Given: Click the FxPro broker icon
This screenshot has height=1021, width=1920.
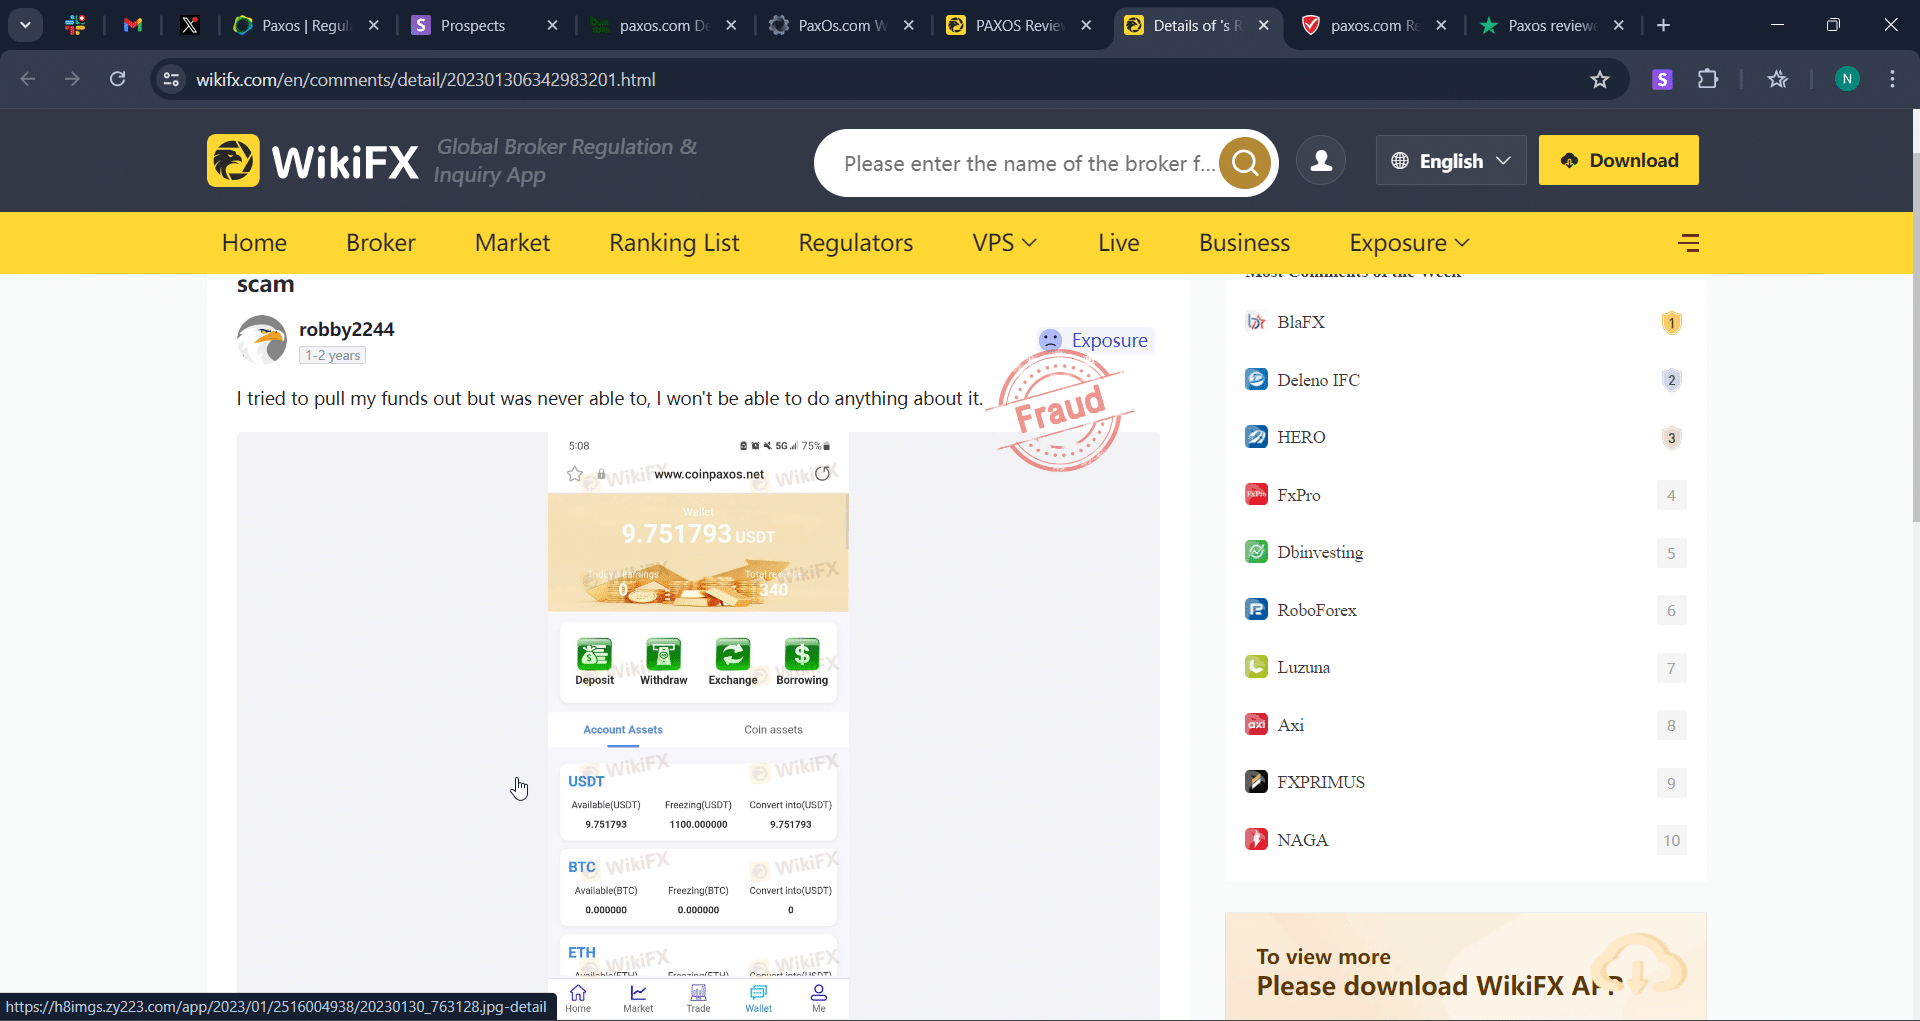Looking at the screenshot, I should [1256, 495].
